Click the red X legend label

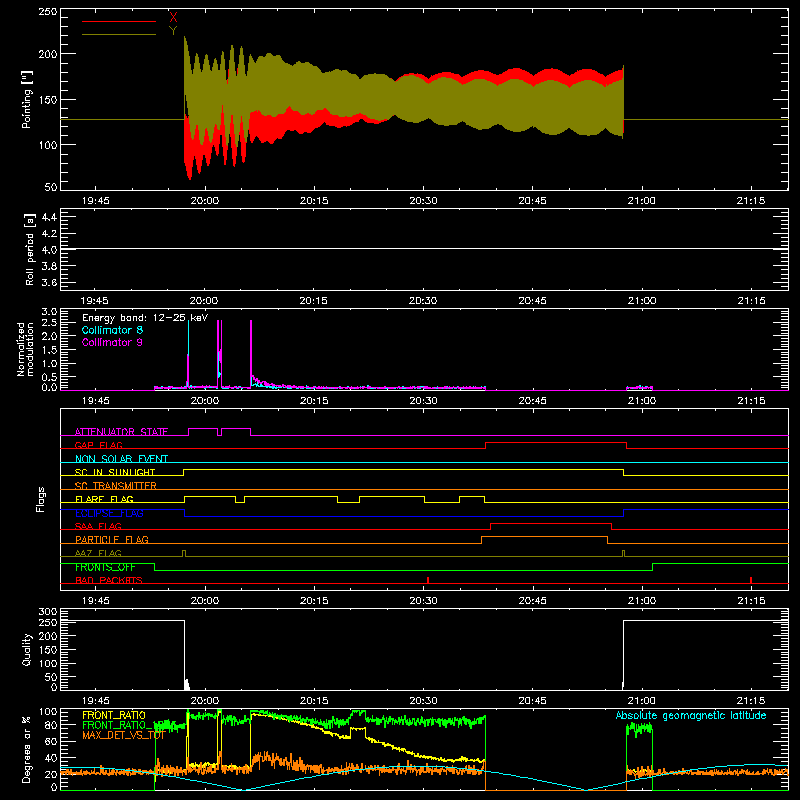(173, 18)
